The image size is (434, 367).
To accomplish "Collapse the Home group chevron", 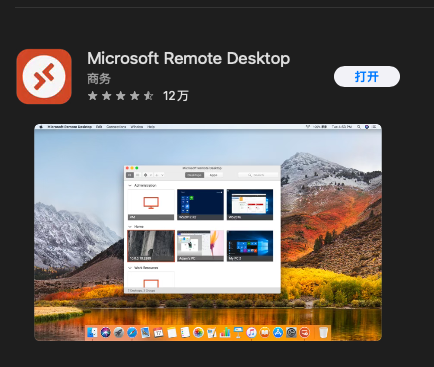I will 130,227.
